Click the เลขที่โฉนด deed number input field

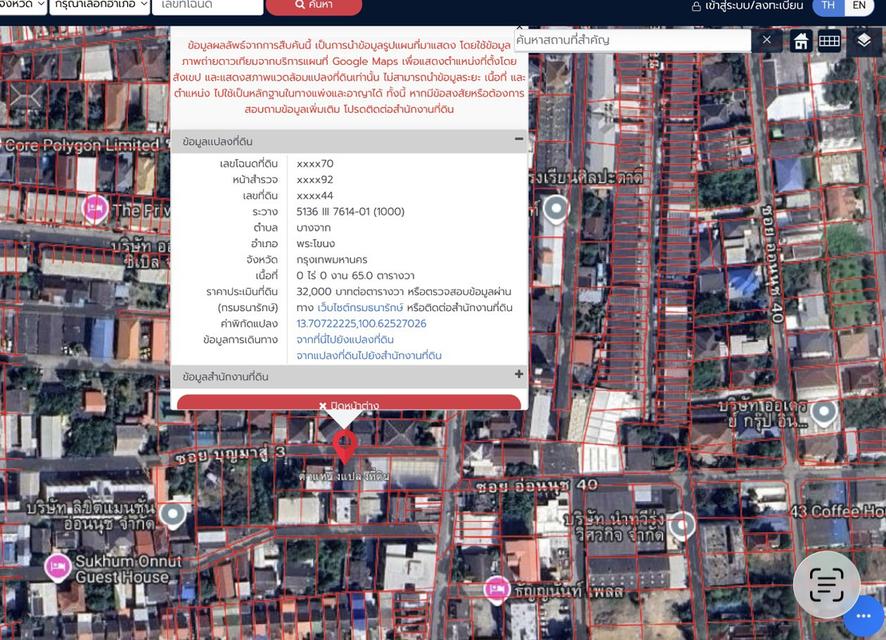click(210, 4)
